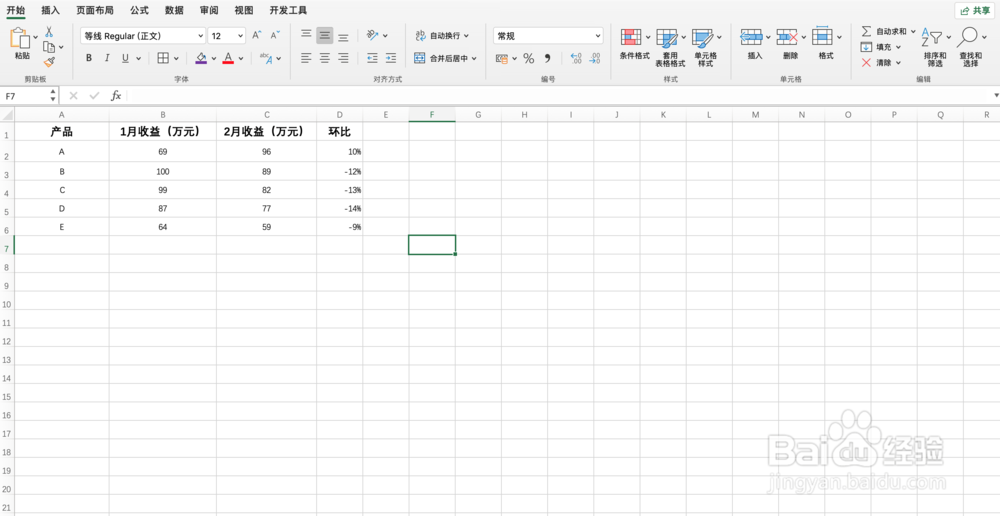1000x516 pixels.
Task: Switch to the 视图 tab
Action: tap(244, 10)
